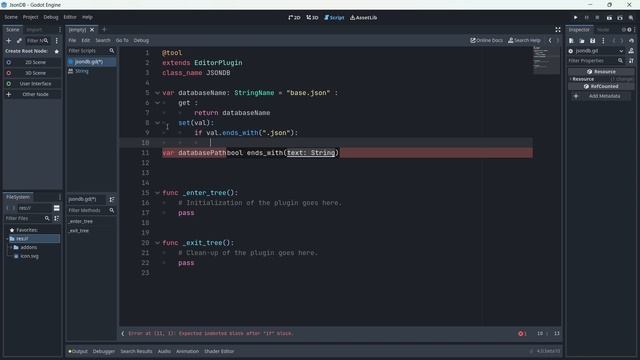640x360 pixels.
Task: Toggle distraction-free mode
Action: tap(558, 29)
